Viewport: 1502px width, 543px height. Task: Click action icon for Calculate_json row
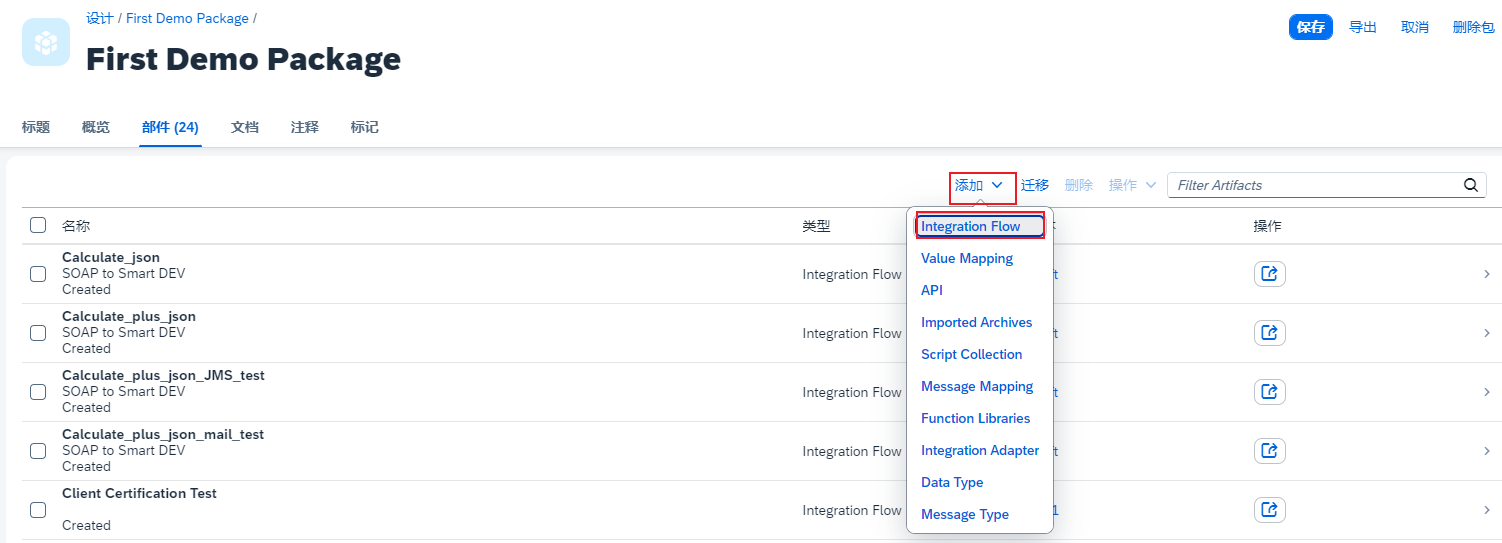coord(1270,274)
